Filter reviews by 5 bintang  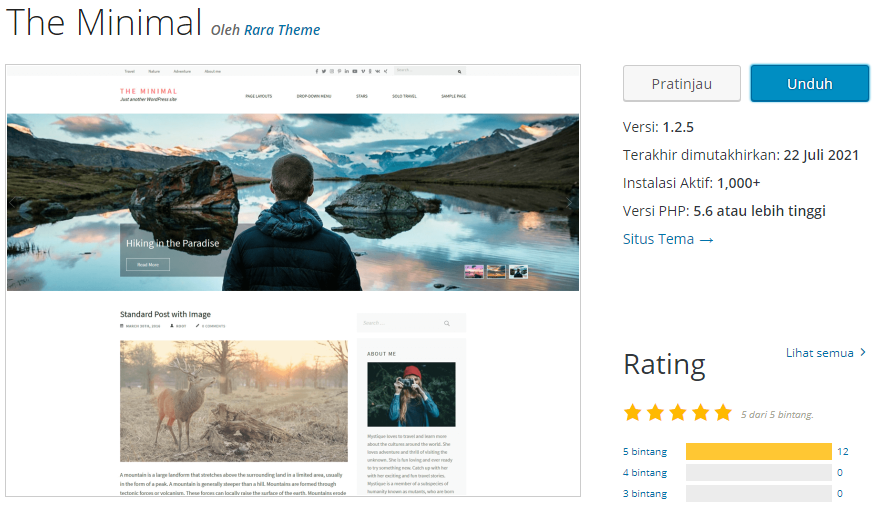coord(645,451)
